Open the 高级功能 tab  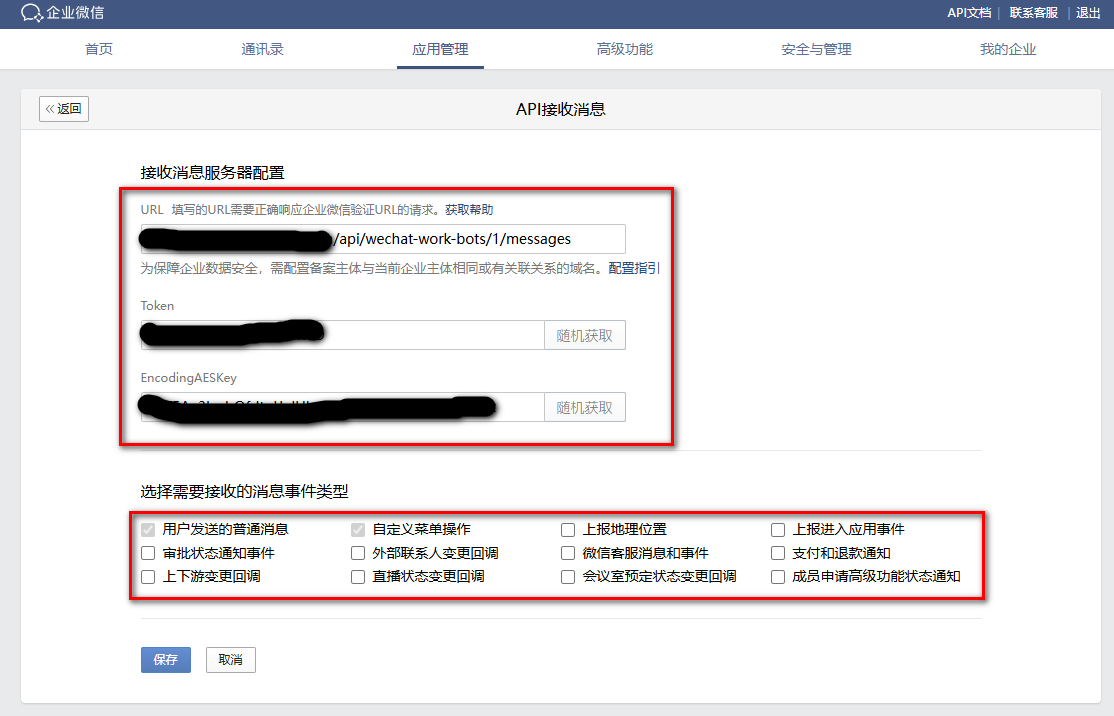(x=625, y=49)
